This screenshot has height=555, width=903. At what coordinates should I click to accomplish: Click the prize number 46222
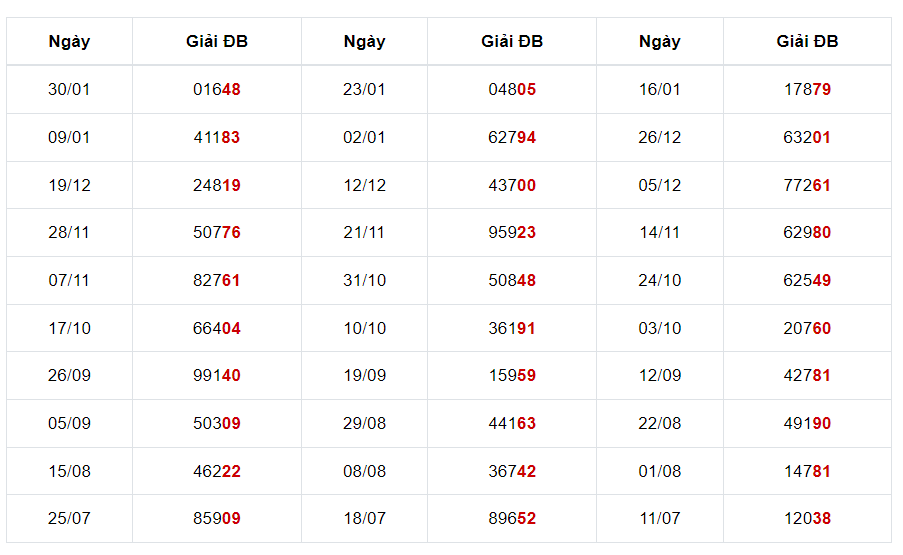click(x=217, y=471)
